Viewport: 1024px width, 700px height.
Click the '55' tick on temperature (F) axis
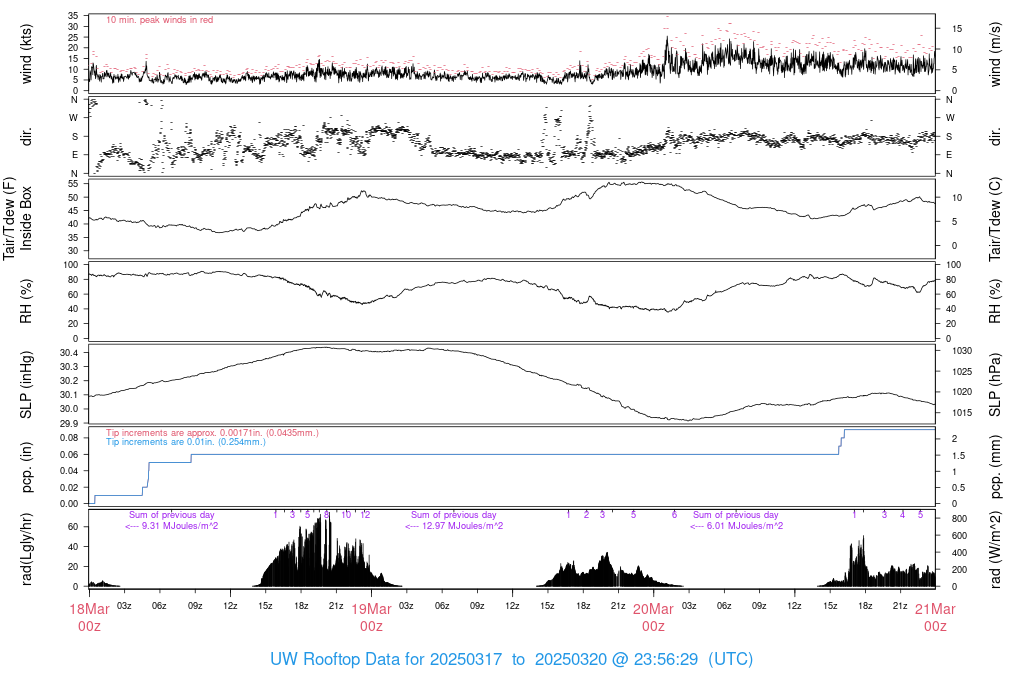(73, 184)
